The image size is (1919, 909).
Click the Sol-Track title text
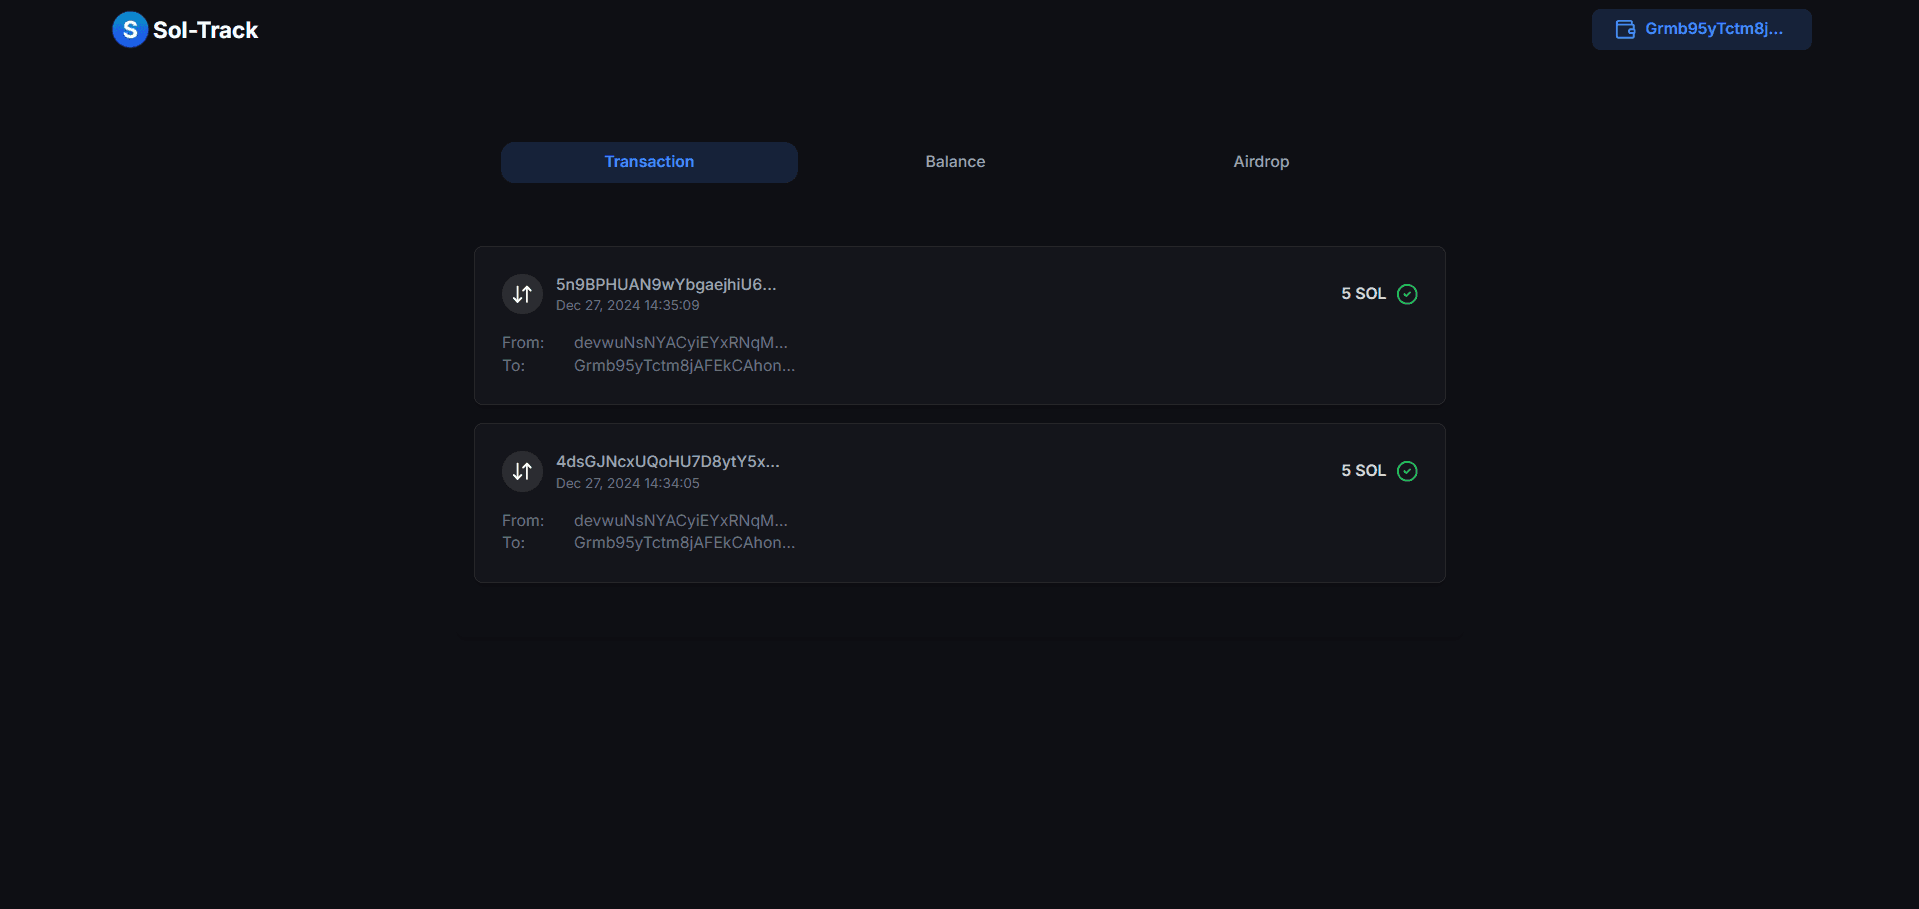click(204, 30)
